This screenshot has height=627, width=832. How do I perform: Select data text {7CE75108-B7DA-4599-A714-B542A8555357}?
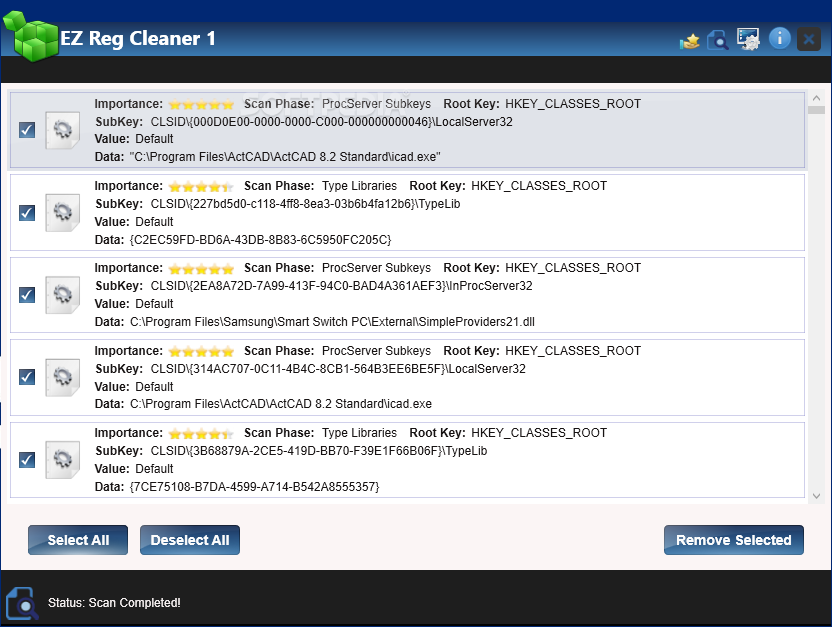254,486
